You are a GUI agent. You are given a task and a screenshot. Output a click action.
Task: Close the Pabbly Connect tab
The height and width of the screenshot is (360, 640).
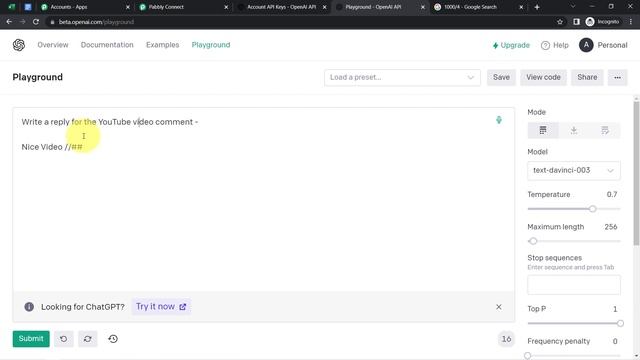(227, 7)
